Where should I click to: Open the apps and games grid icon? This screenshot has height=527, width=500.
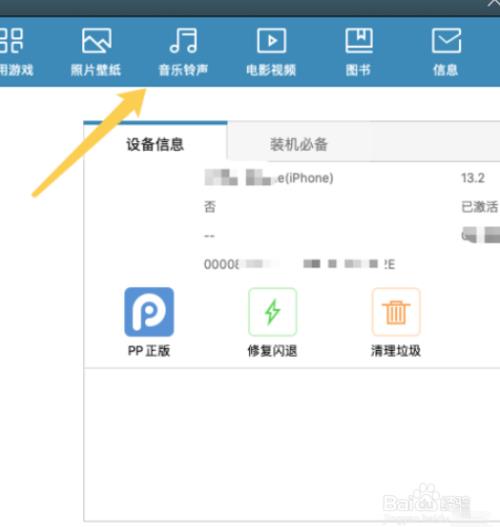click(11, 41)
